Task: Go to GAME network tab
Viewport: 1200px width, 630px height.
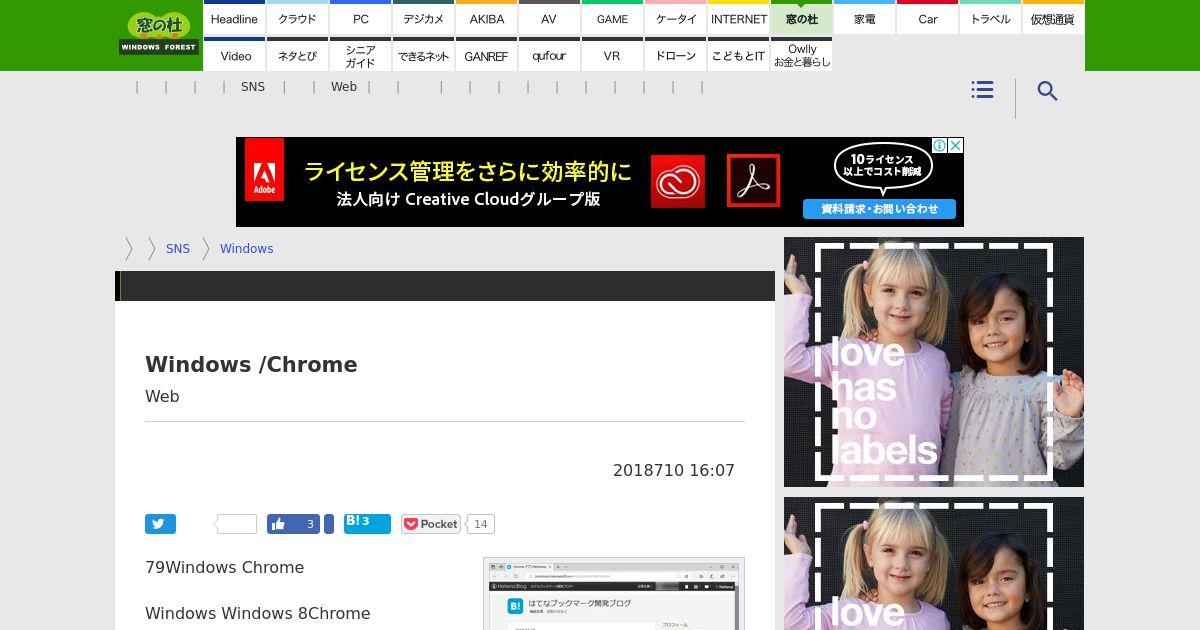Action: coord(612,18)
